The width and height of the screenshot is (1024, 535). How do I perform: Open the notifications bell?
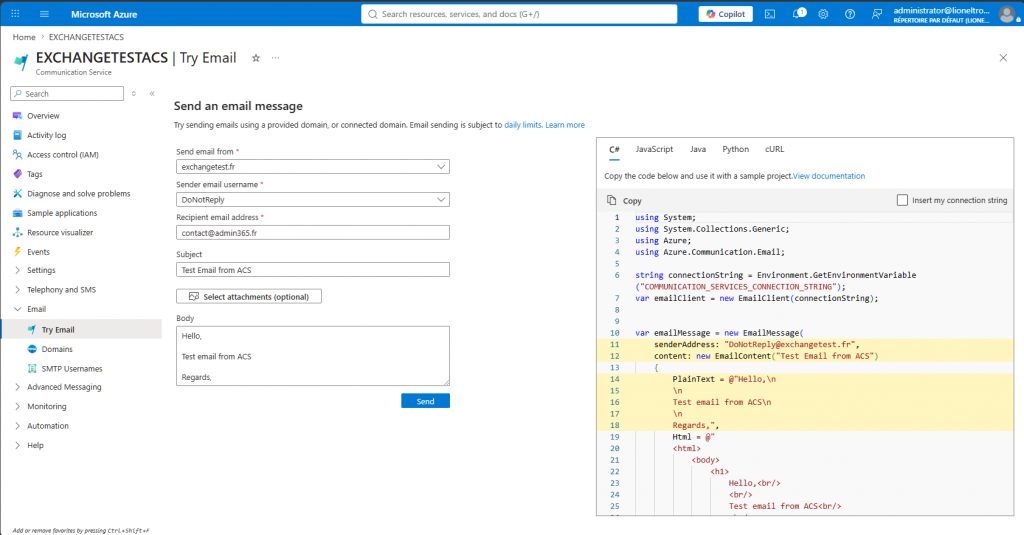[798, 14]
